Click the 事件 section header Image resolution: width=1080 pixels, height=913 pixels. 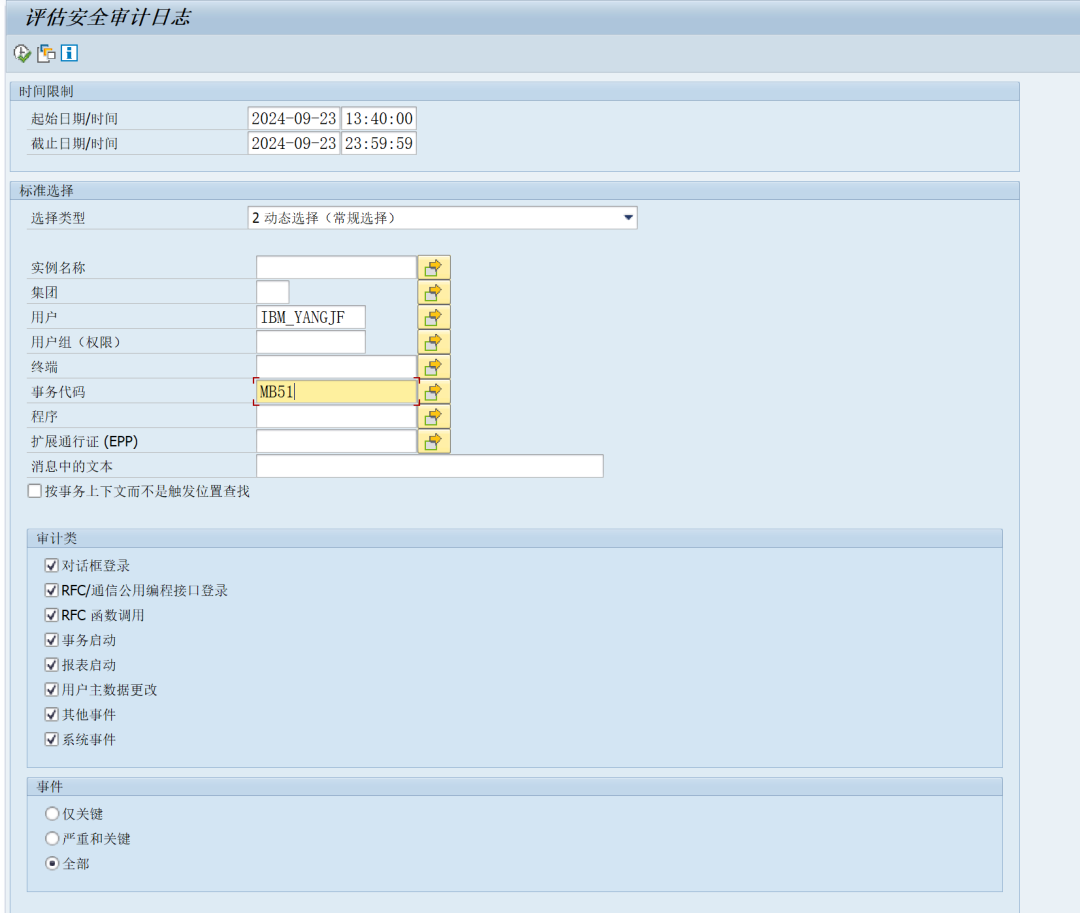tap(50, 786)
